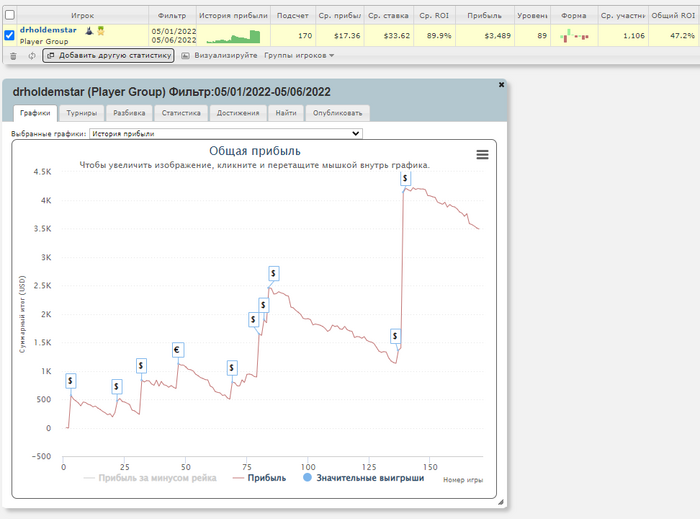Click the badge icon beside drholdemstar name
Screen dimensions: 700x519
point(100,31)
